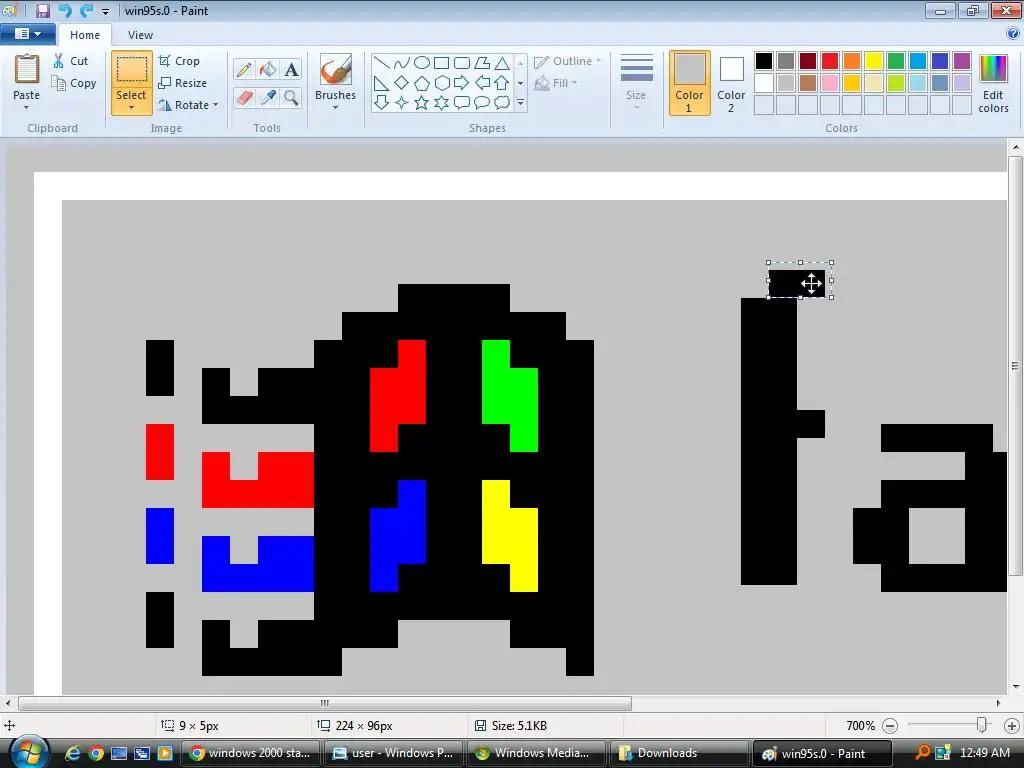Expand the Brushes dropdown arrow
The width and height of the screenshot is (1024, 768).
[x=336, y=108]
